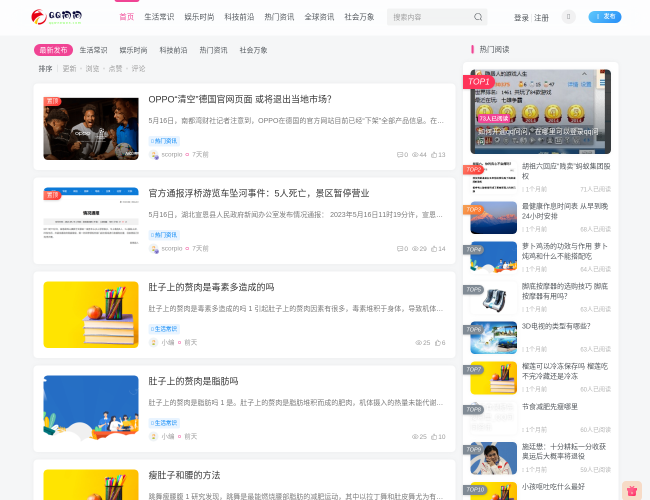
Task: Click views icon on 赘肉是脂肪吗 article
Action: click(x=415, y=437)
